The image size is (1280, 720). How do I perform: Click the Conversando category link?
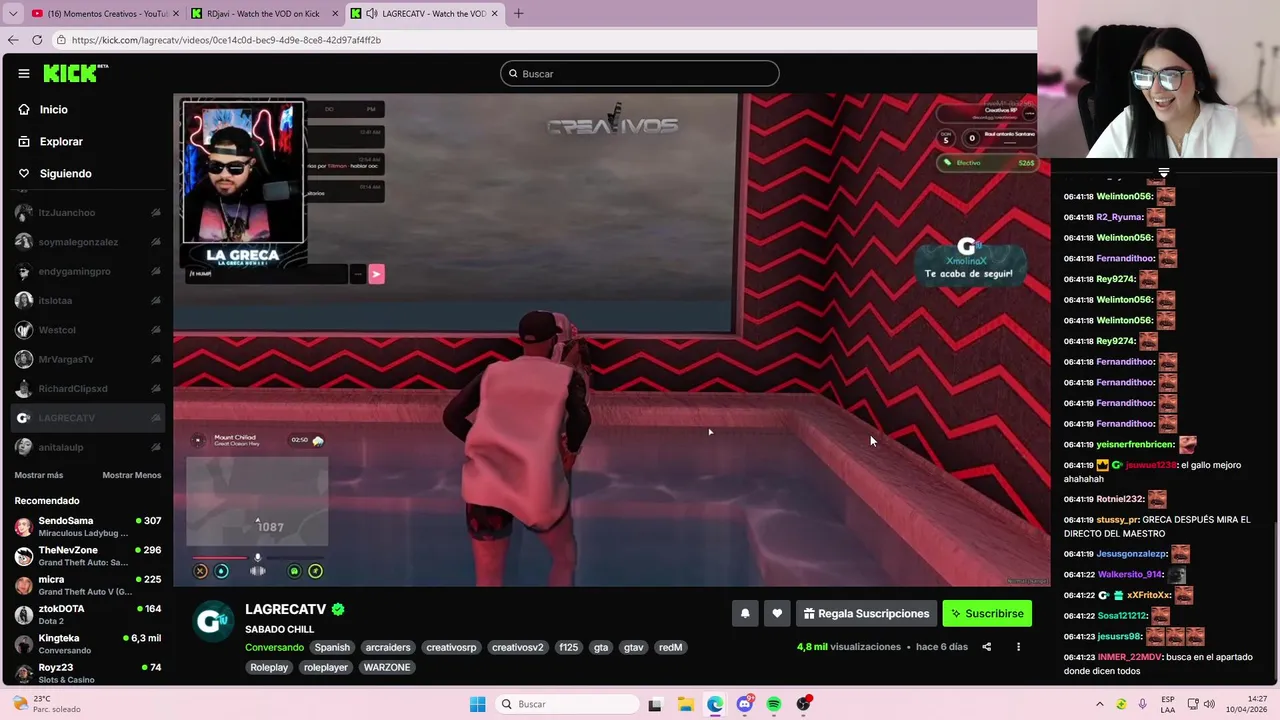pyautogui.click(x=275, y=647)
